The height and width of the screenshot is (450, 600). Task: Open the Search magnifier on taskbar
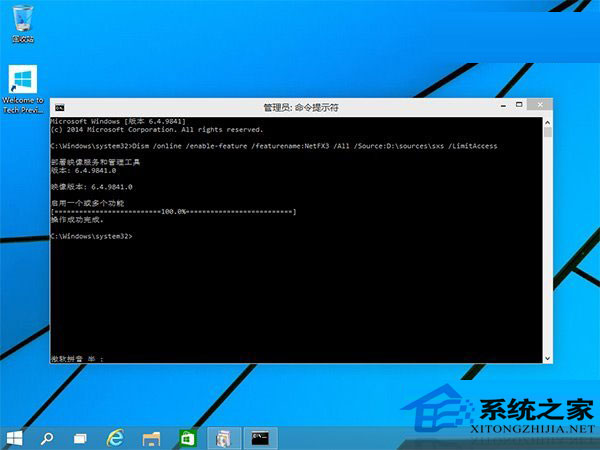47,438
